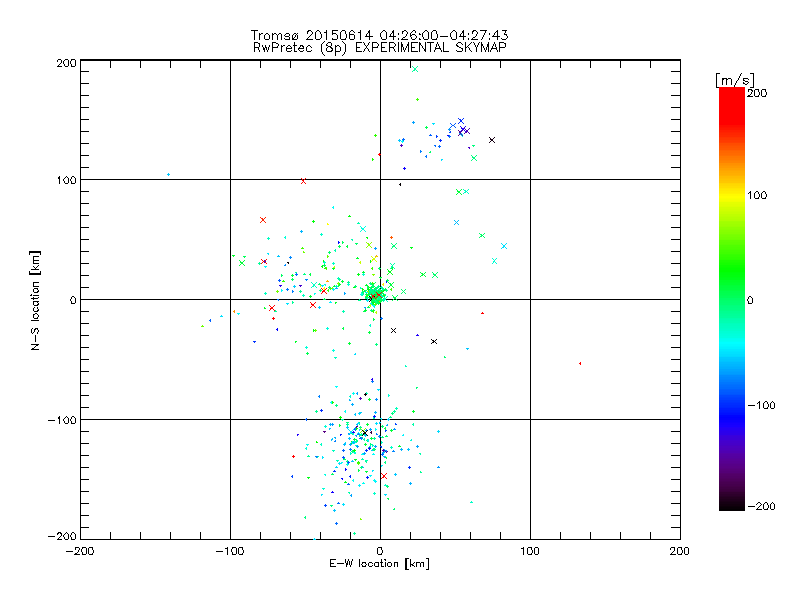Screen dimensions: 800x600
Task: Click the colorbar tick label "100"
Action: 757,195
